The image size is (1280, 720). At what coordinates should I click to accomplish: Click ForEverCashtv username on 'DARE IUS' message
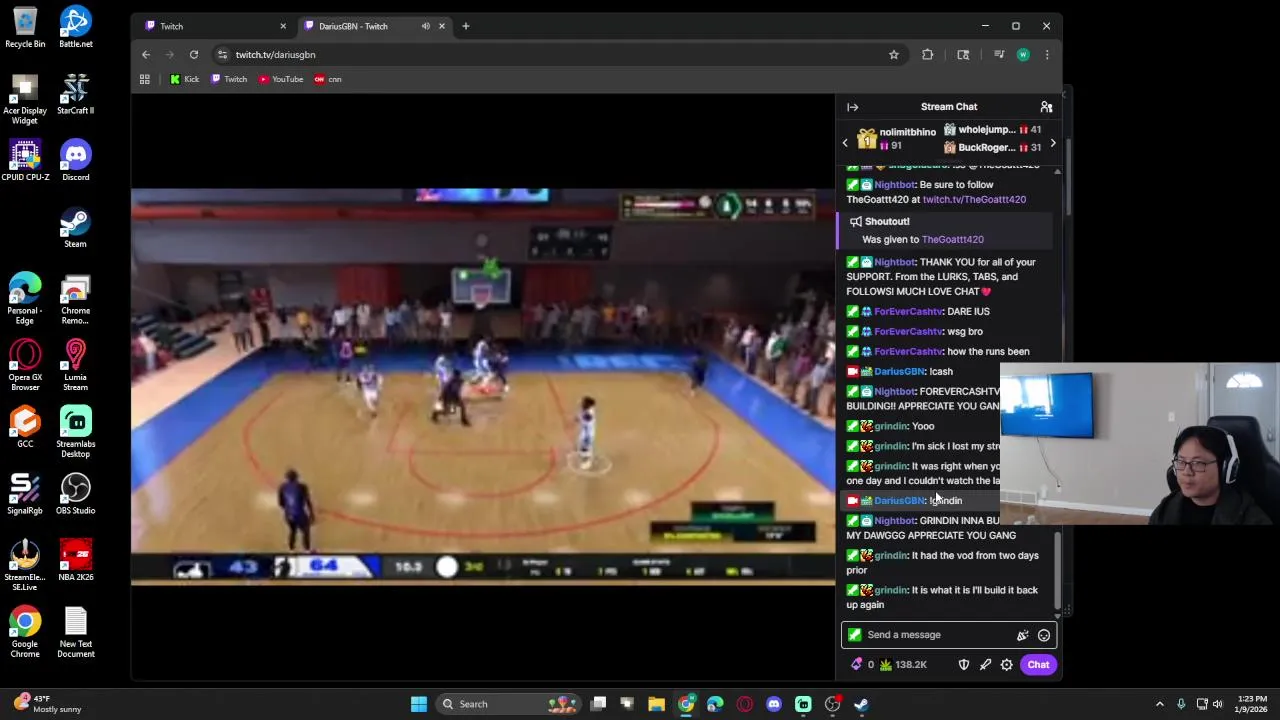(907, 312)
